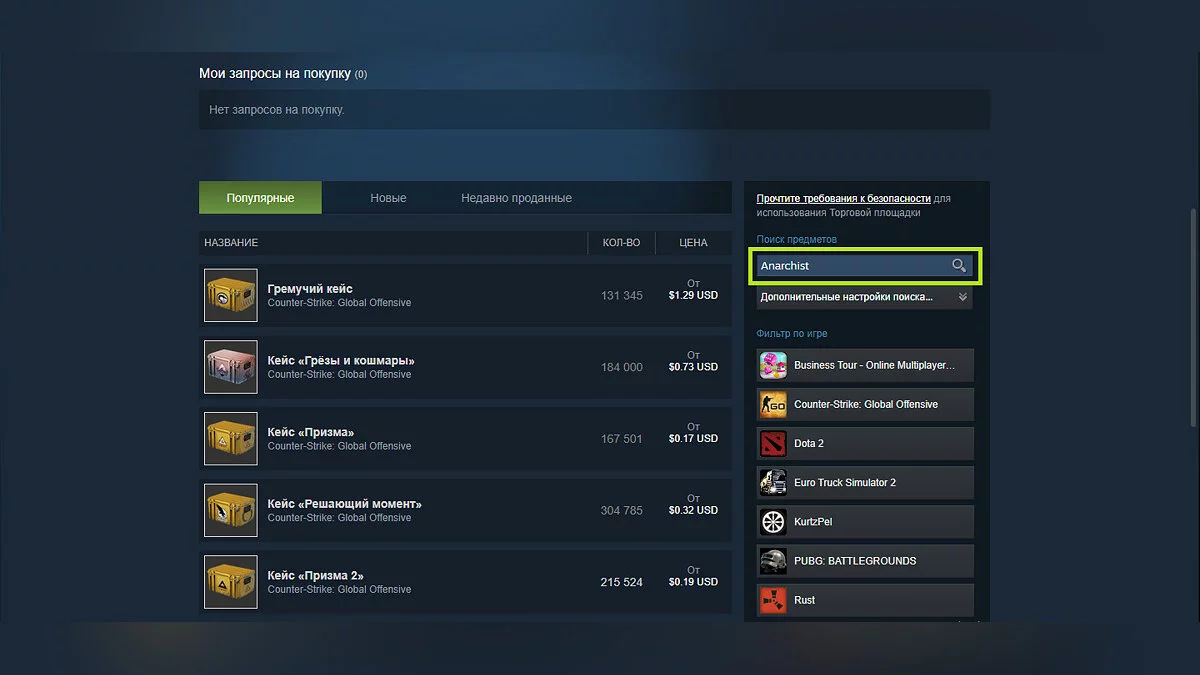Choose the Euro Truck Simulator 2 icon
The height and width of the screenshot is (675, 1200).
(773, 482)
